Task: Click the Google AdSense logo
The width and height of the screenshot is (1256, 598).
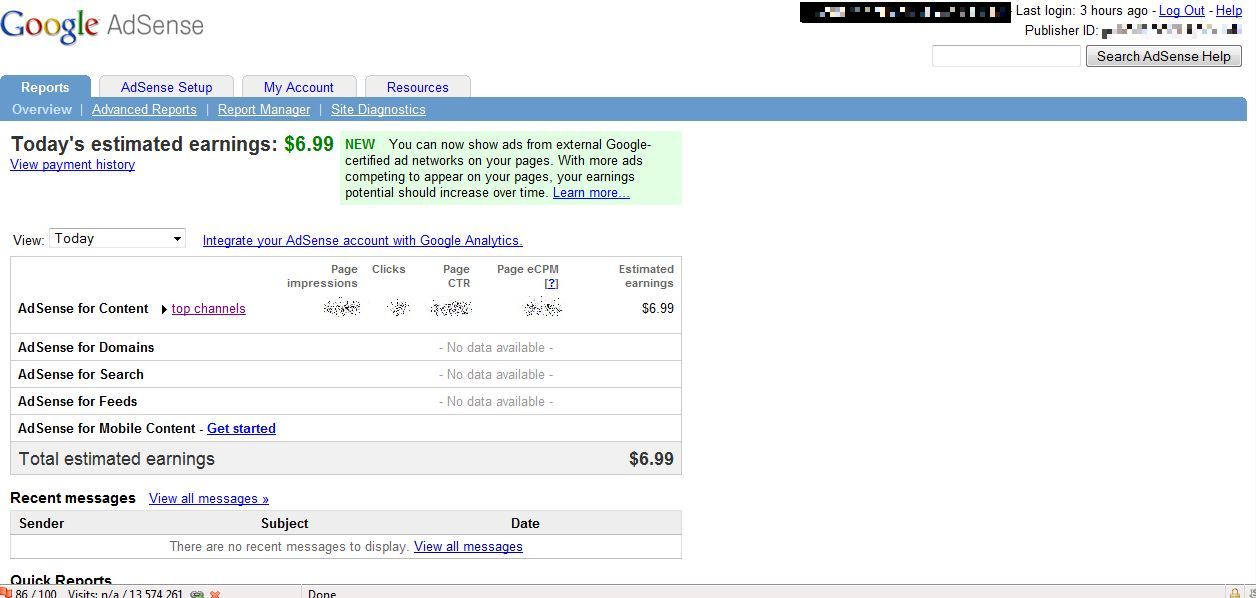Action: [102, 28]
